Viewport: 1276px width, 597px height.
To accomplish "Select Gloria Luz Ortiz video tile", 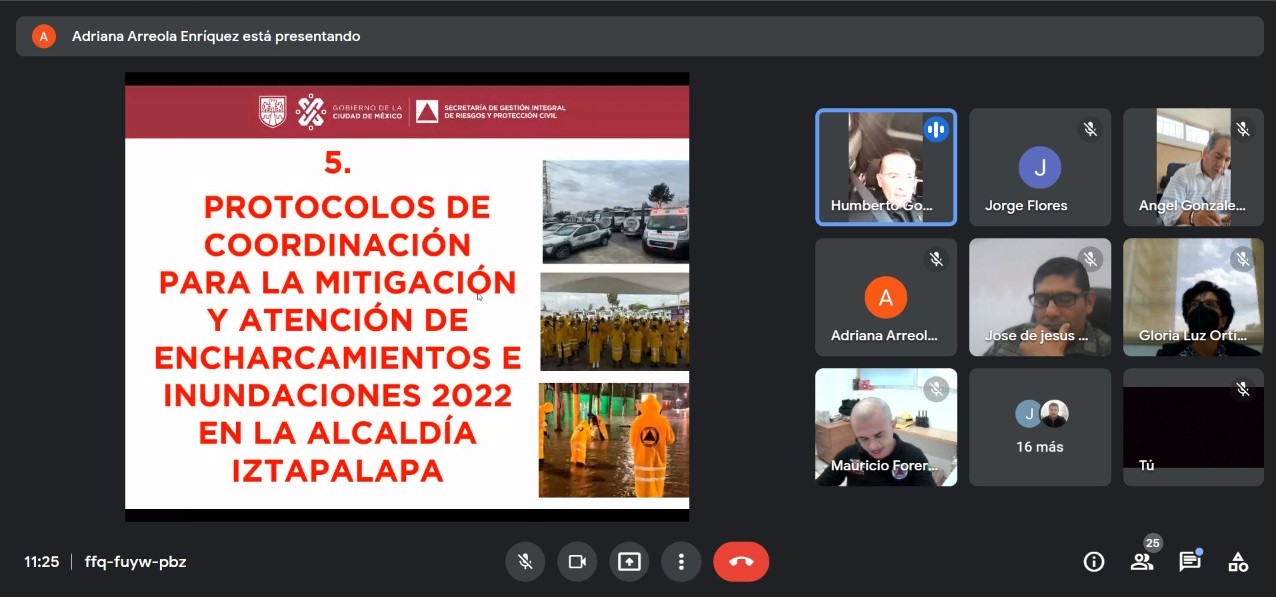I will pos(1193,297).
